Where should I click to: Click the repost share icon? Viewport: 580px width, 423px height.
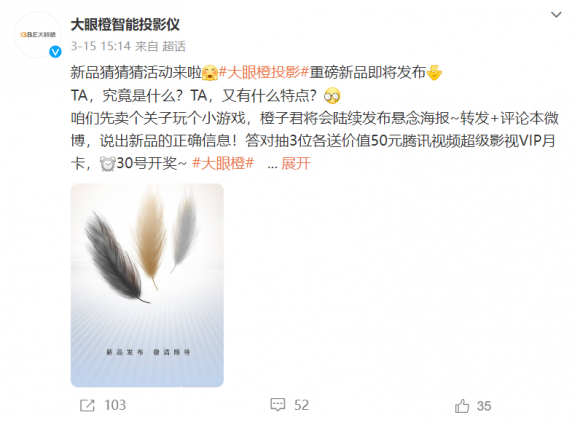coord(87,405)
